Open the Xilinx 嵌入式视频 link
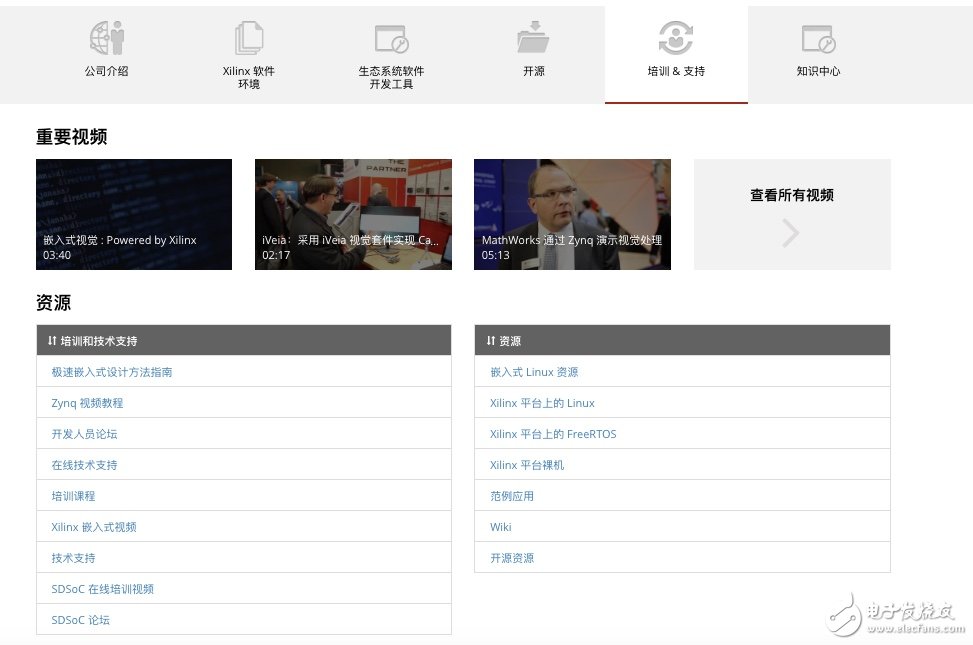973x645 pixels. (94, 527)
